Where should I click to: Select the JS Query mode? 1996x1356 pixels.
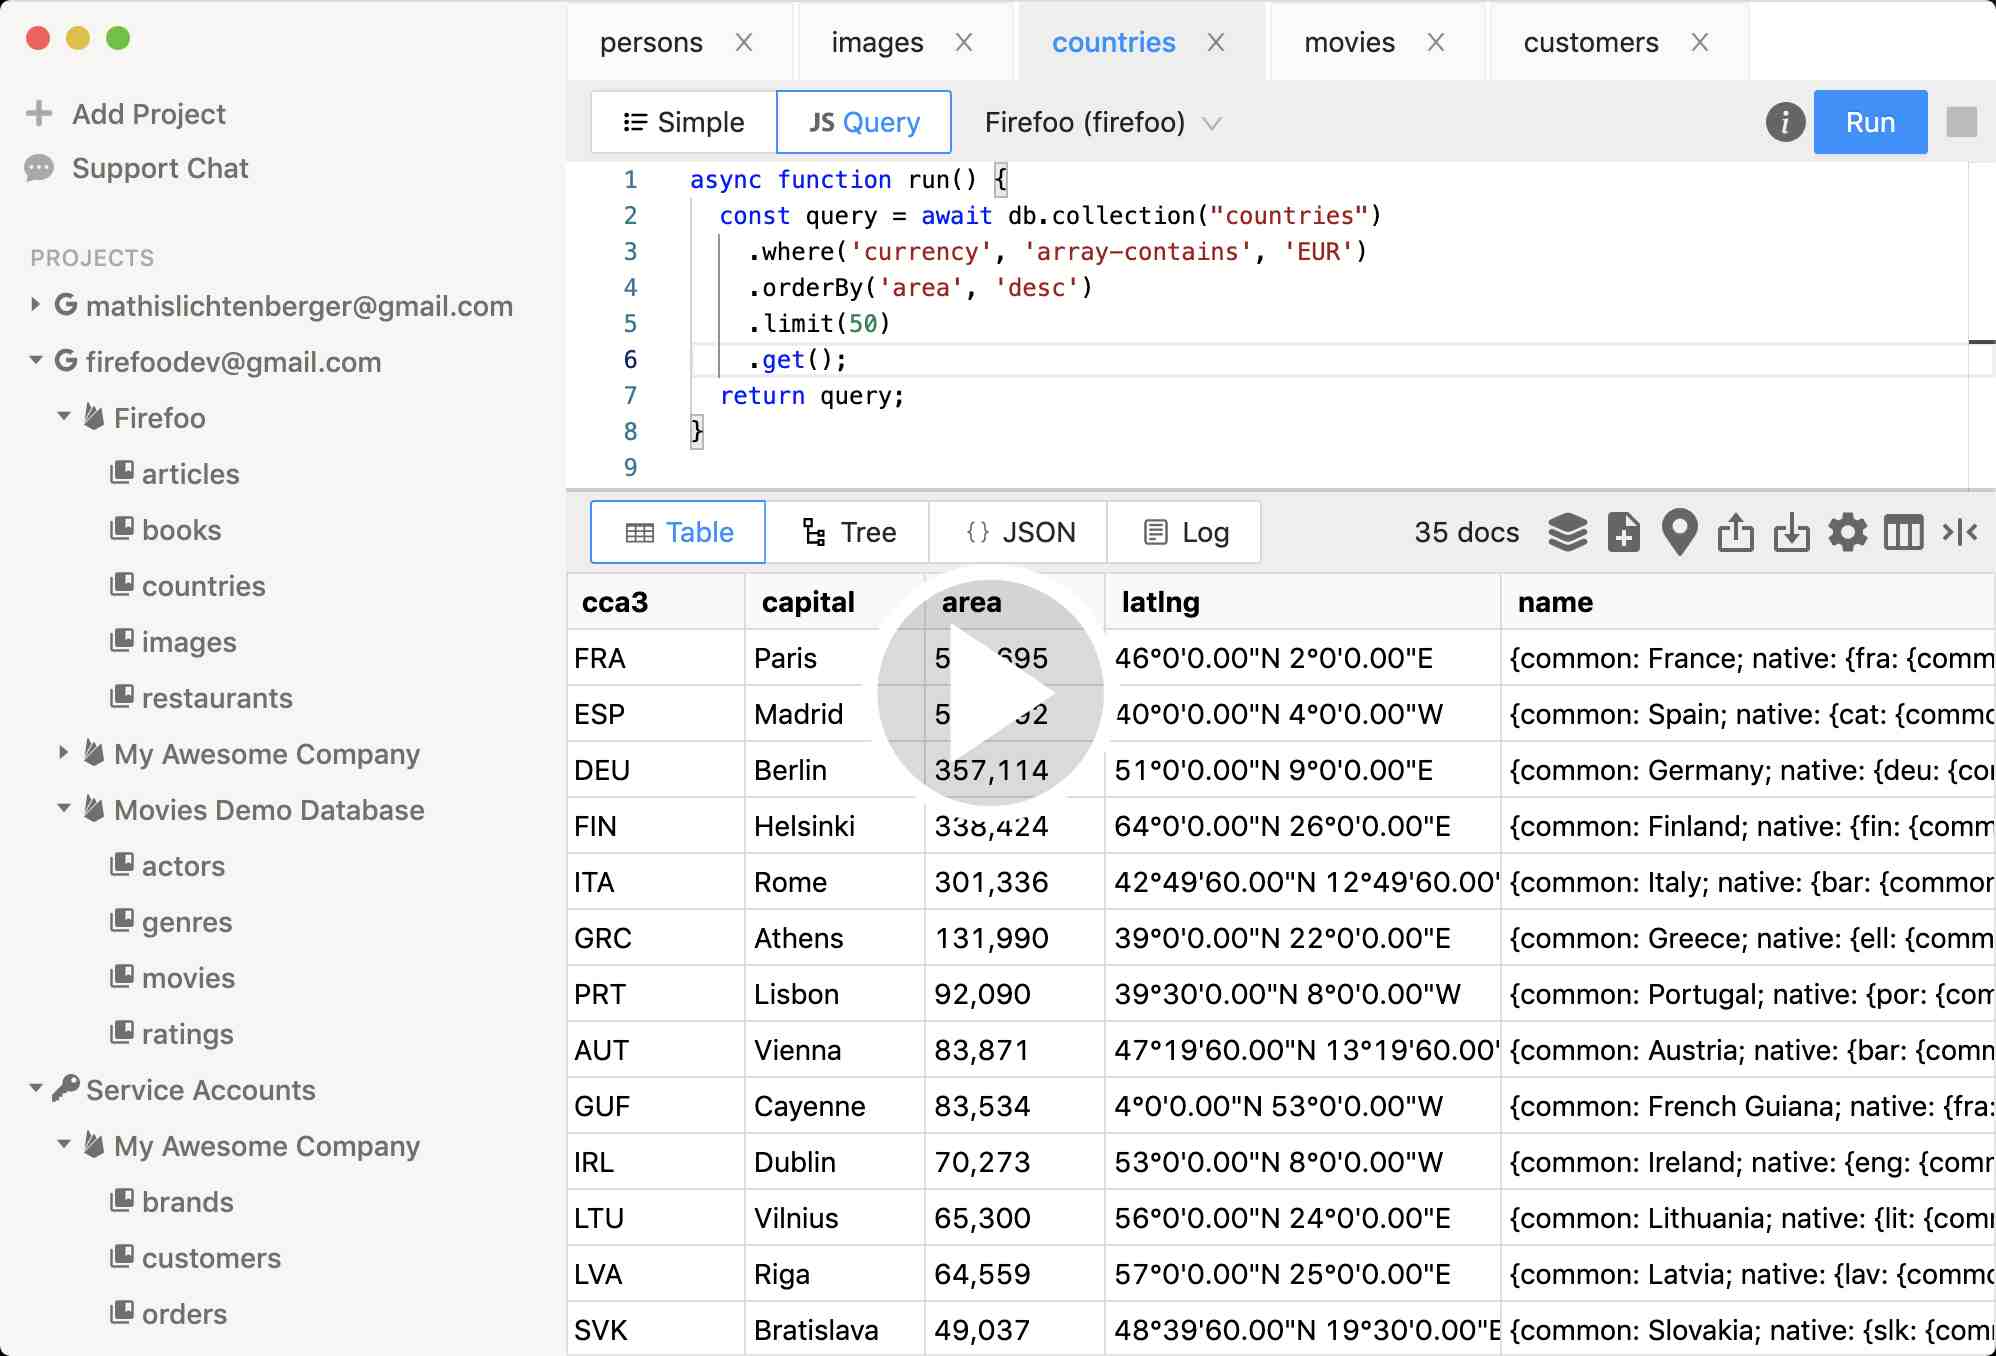coord(864,122)
